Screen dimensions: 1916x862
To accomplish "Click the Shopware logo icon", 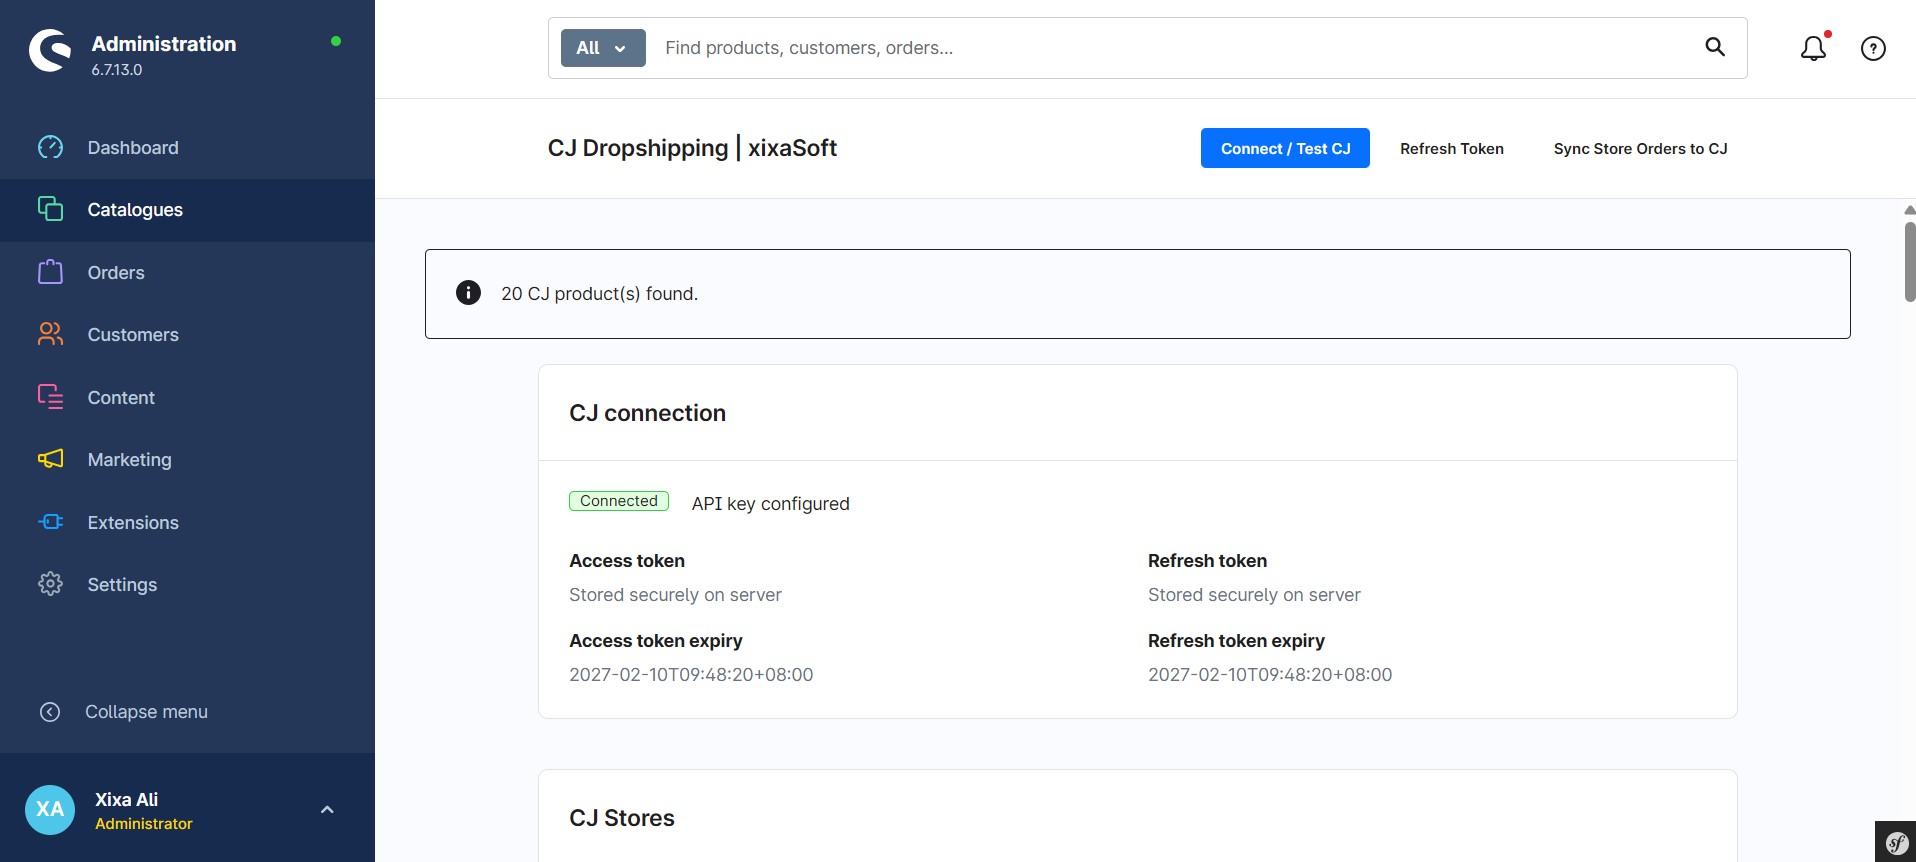I will click(x=50, y=51).
